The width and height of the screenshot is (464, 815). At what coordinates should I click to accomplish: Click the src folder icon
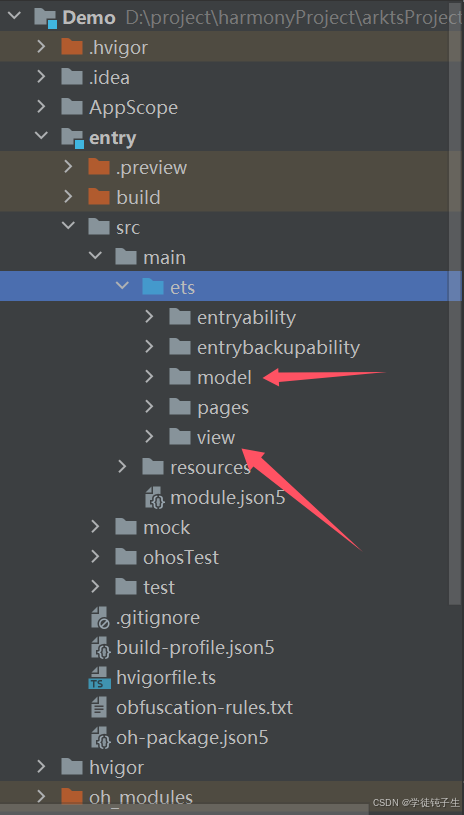point(99,227)
